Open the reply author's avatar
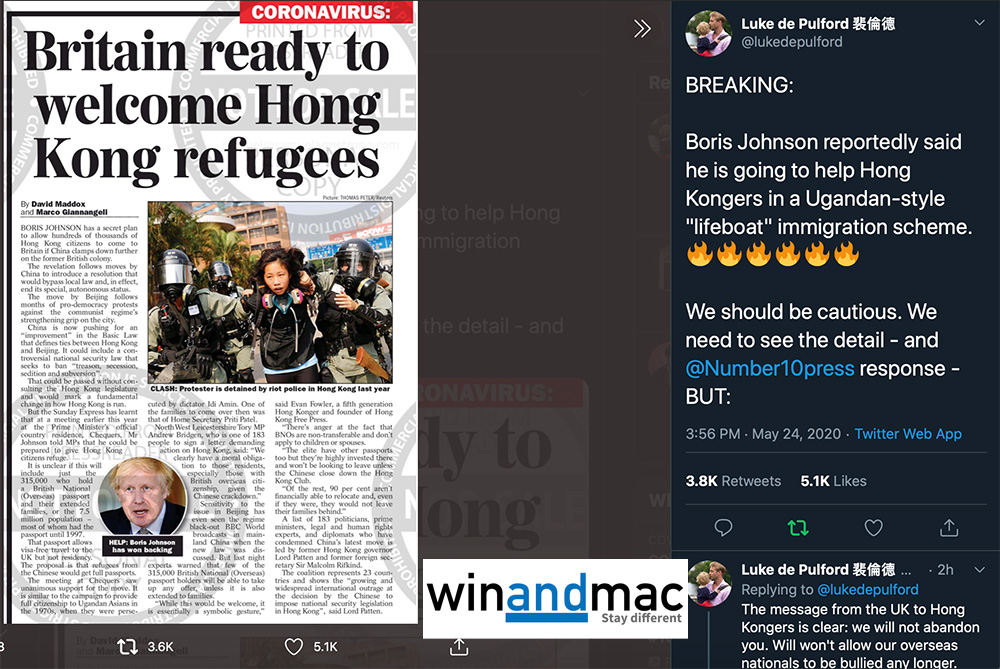 (708, 583)
